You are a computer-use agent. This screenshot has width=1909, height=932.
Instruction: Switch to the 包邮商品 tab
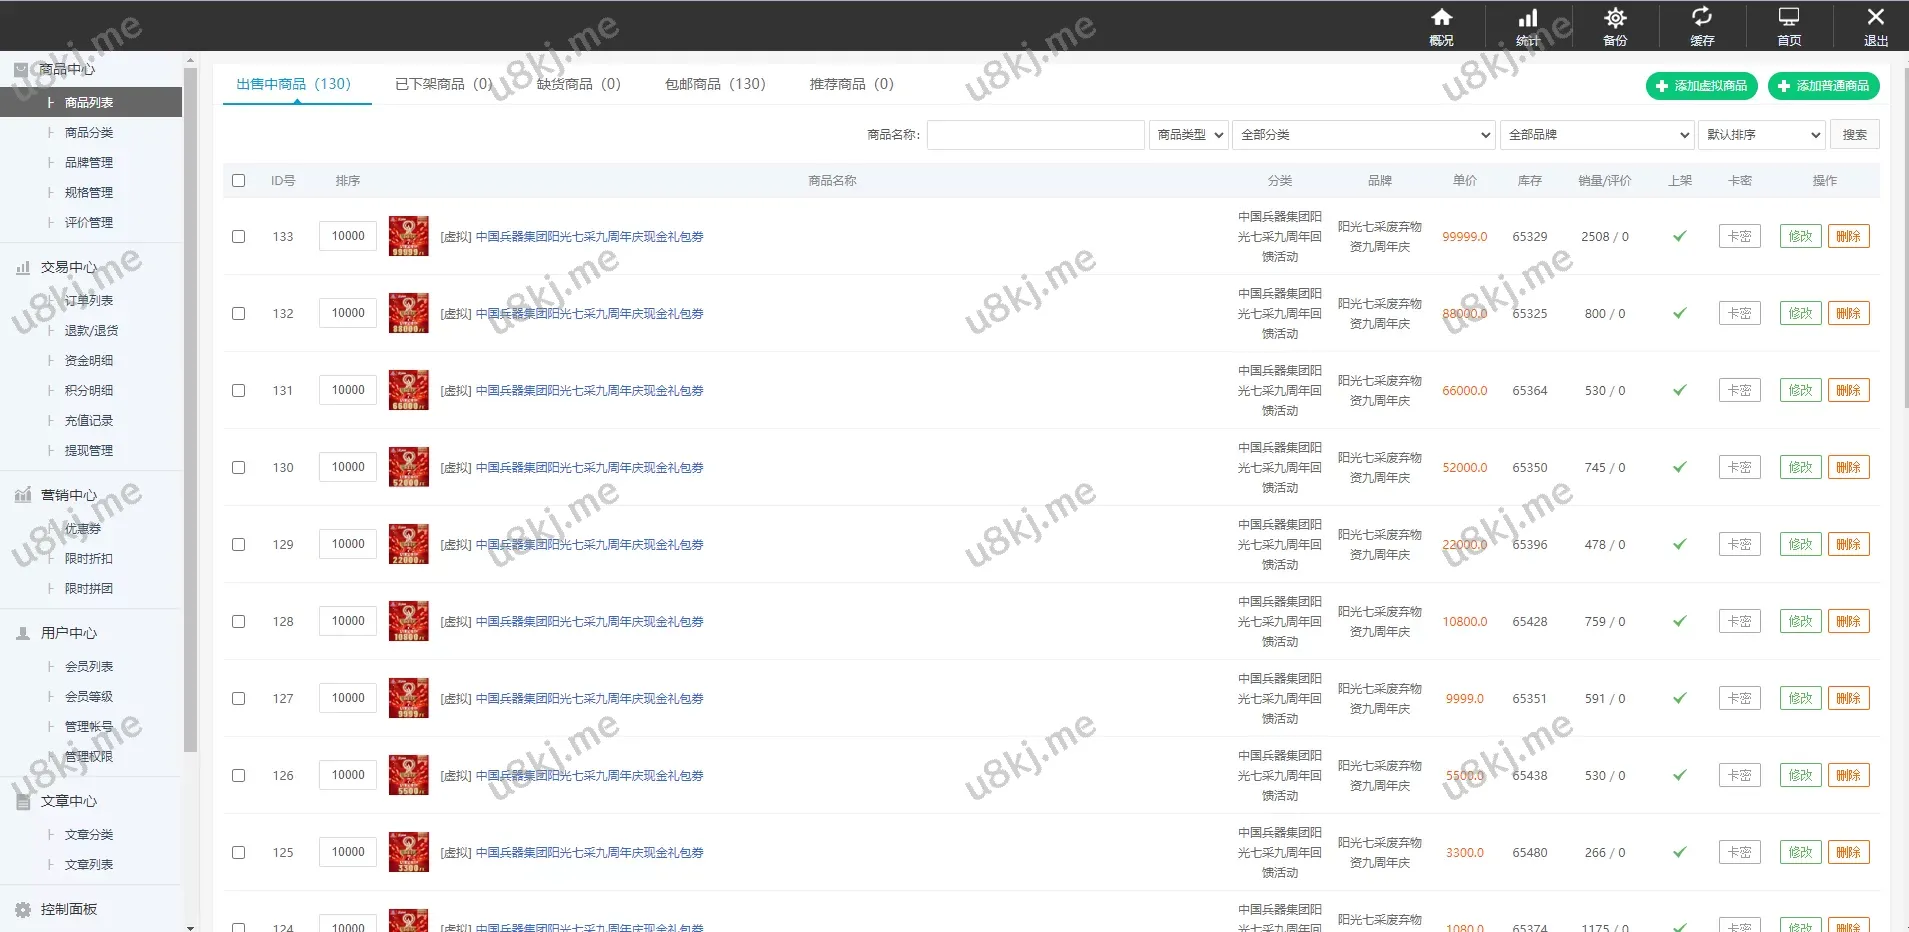[715, 85]
